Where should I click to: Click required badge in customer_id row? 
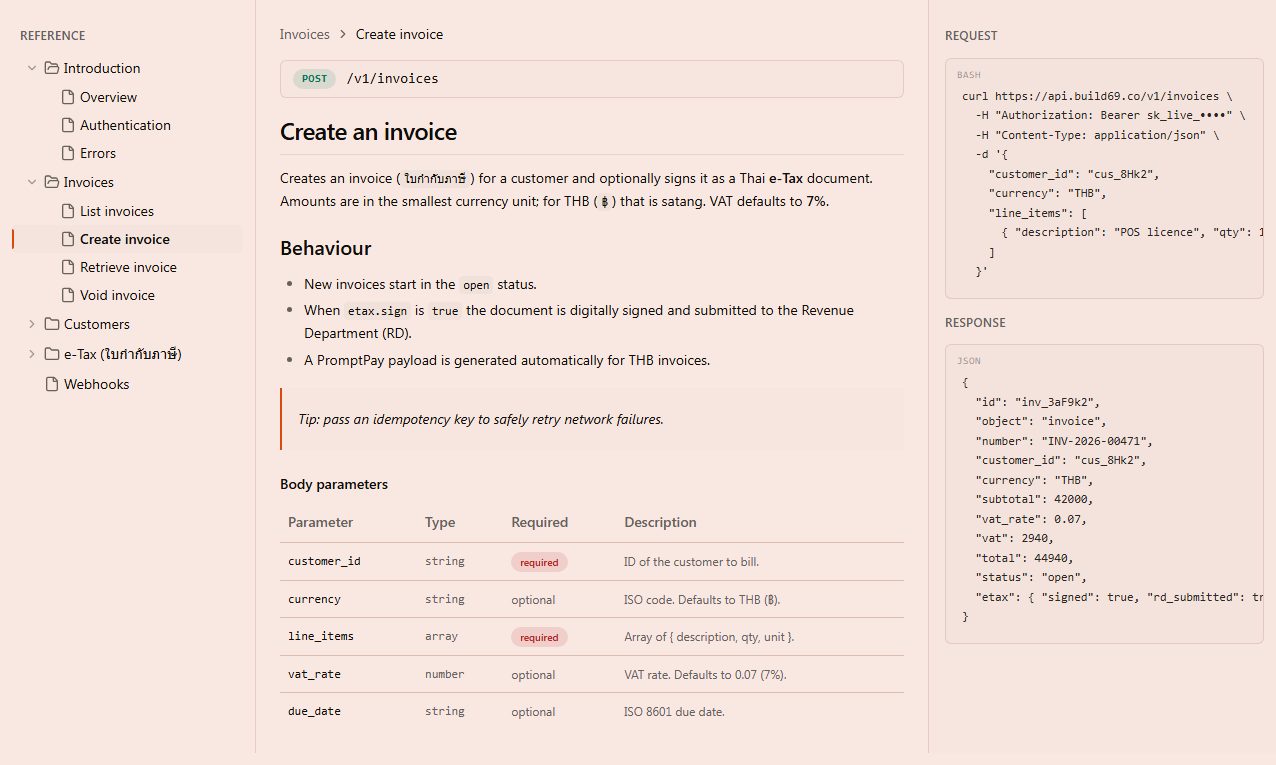[539, 562]
